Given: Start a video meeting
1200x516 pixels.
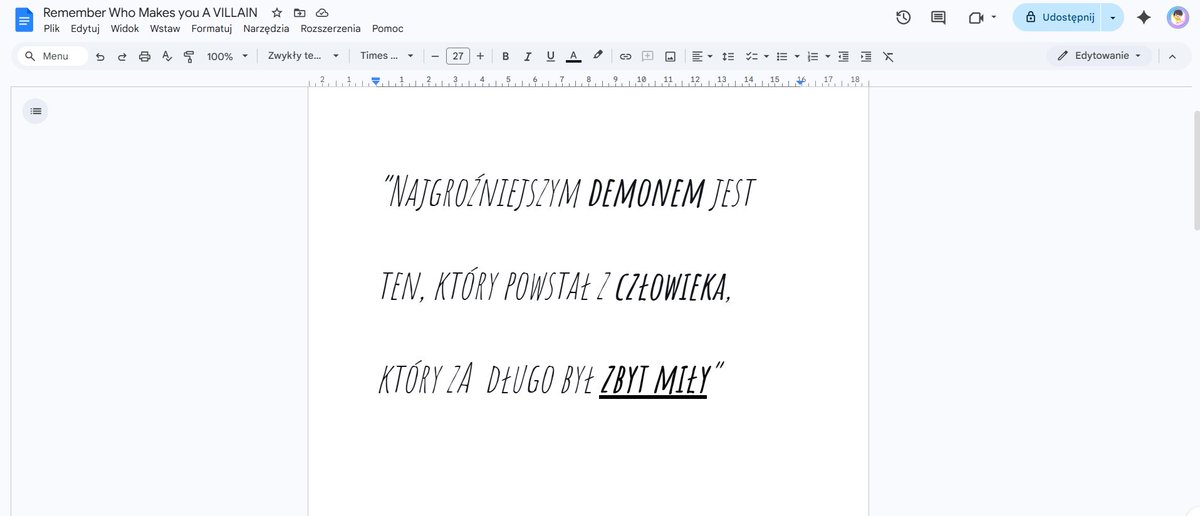Looking at the screenshot, I should coord(976,17).
